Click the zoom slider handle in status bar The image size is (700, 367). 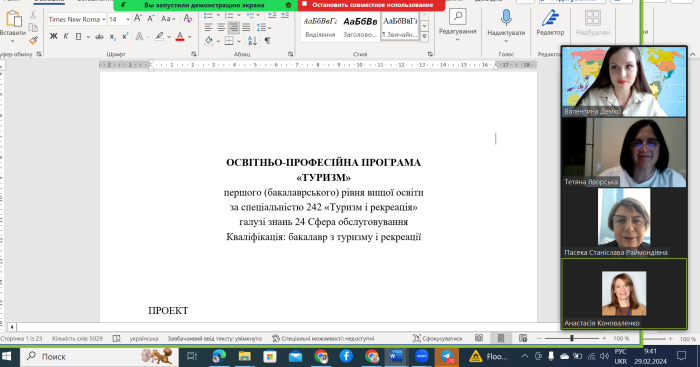[572, 338]
